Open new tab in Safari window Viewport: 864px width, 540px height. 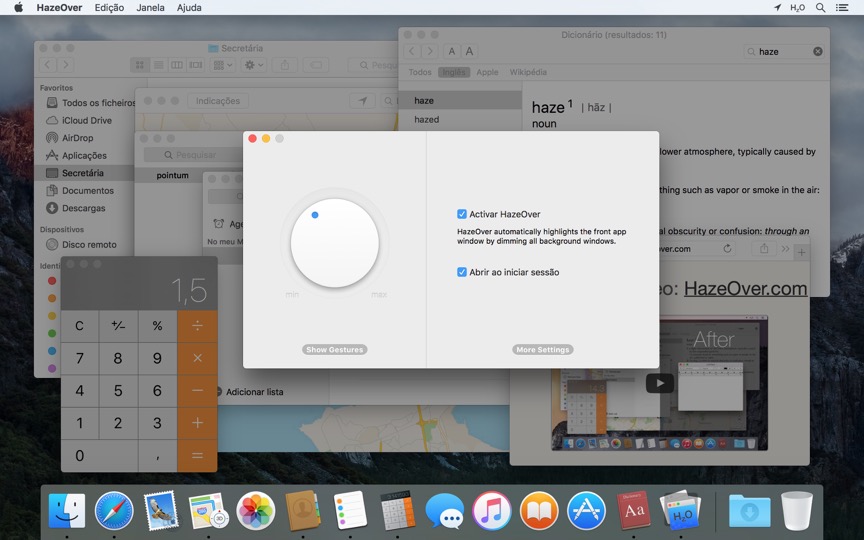point(801,252)
